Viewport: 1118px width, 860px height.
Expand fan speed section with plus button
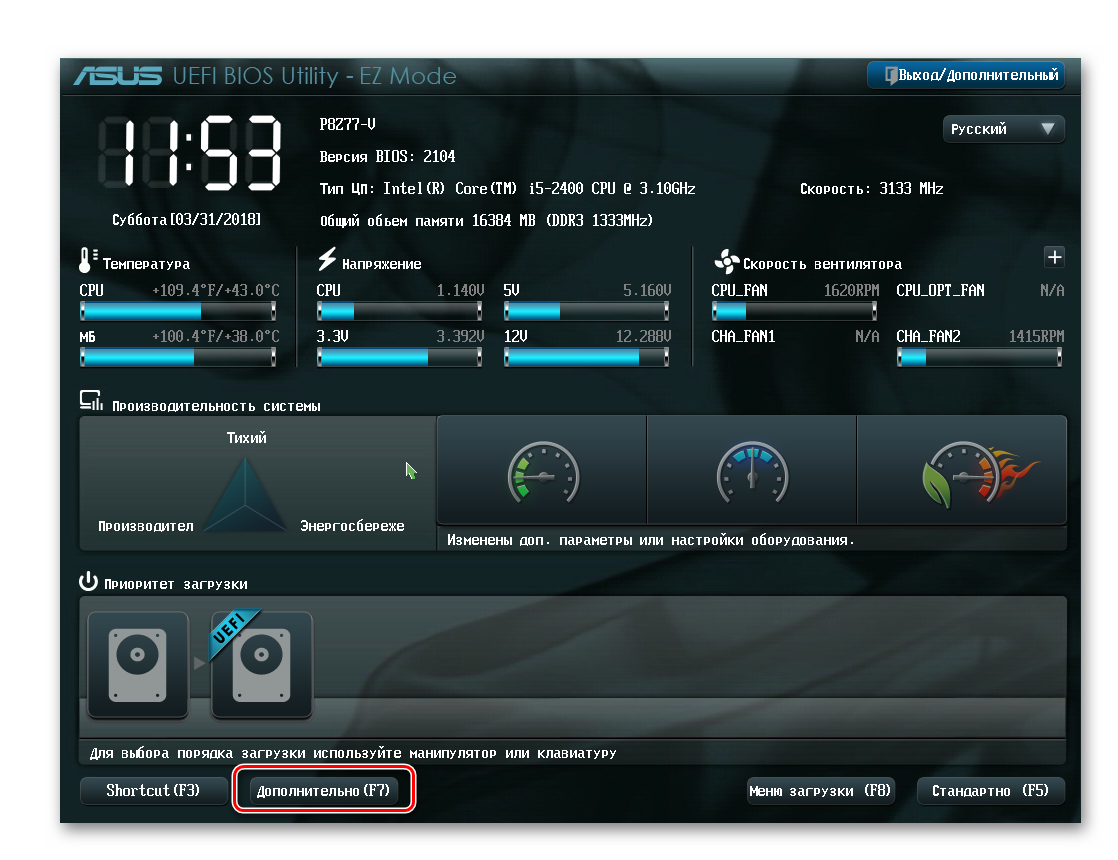pos(1054,257)
